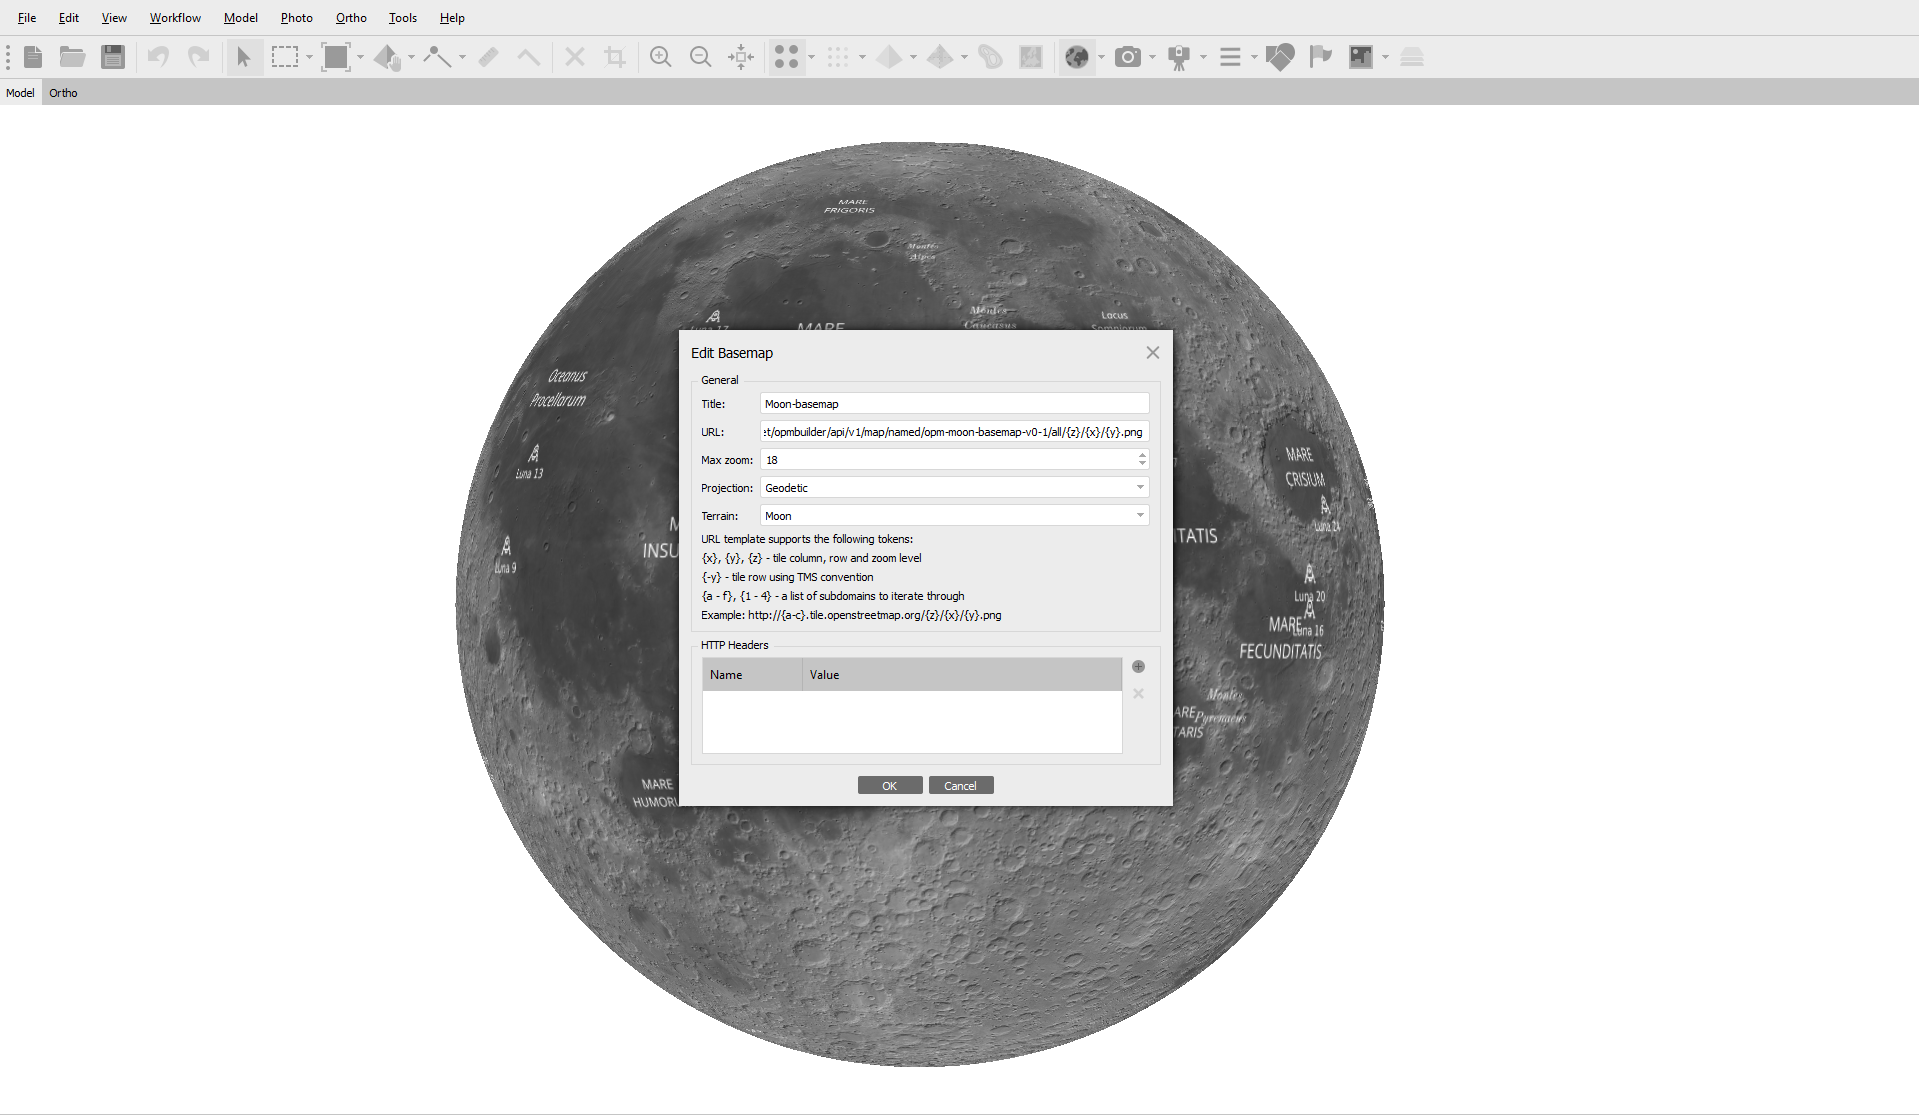Viewport: 1919px width, 1115px height.
Task: Open the Terrain dropdown showing Moon
Action: click(954, 515)
